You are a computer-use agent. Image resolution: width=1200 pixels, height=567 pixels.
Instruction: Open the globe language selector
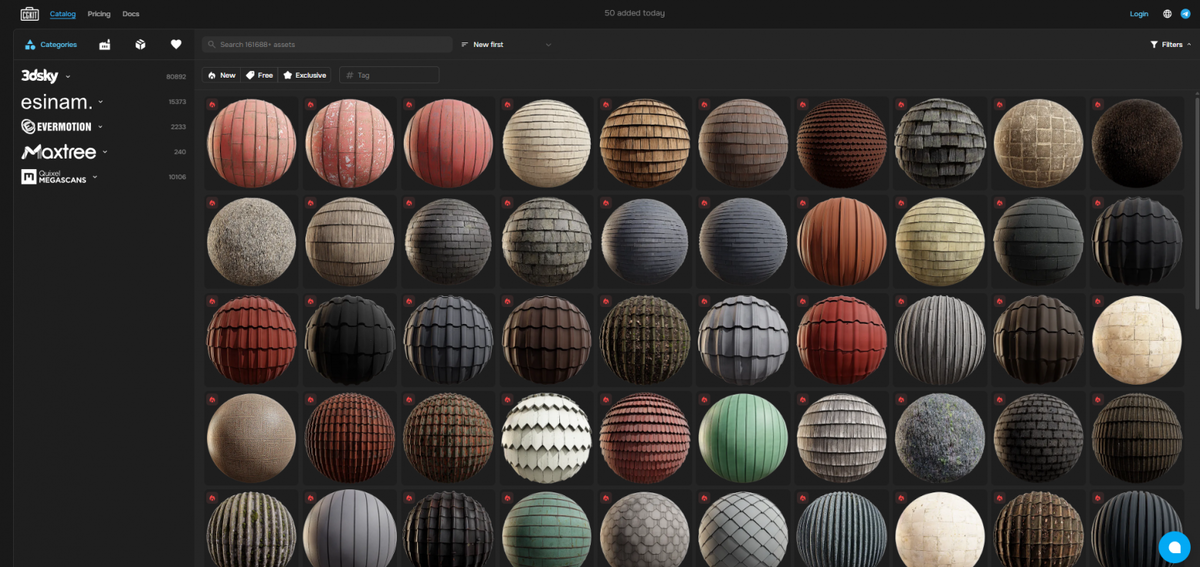[1167, 14]
